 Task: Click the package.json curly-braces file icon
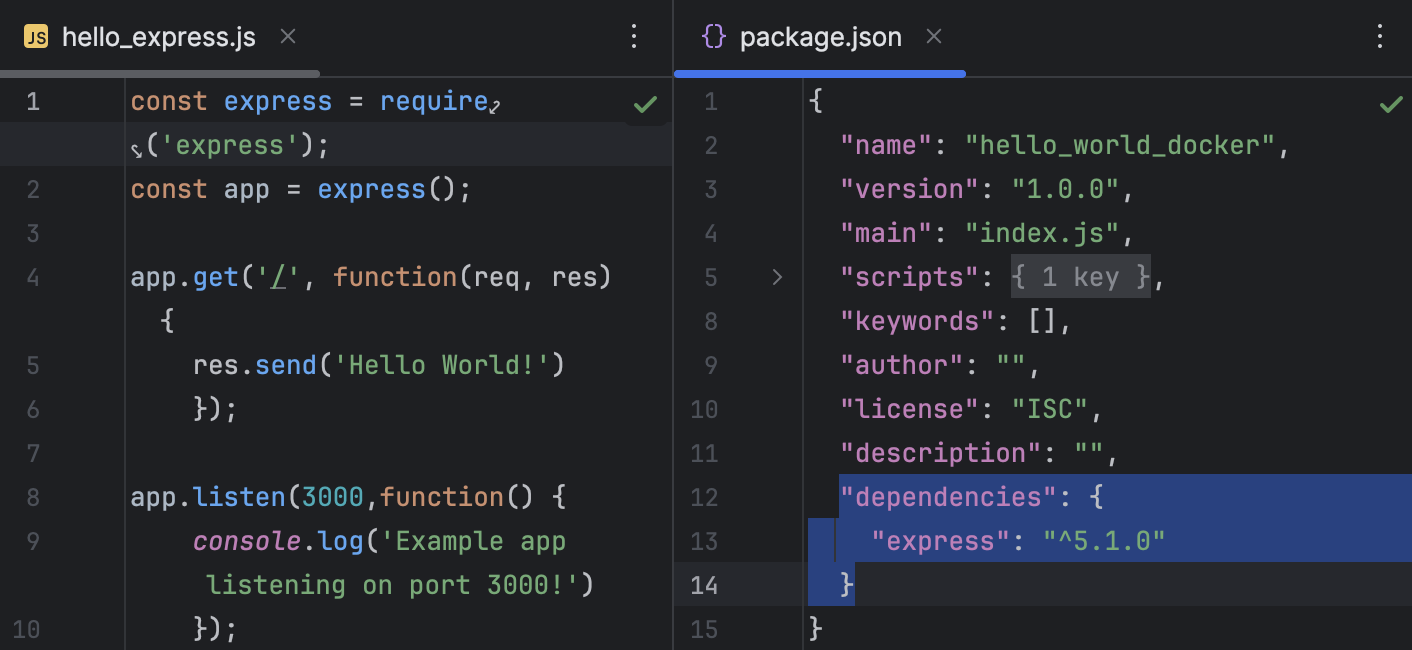pyautogui.click(x=712, y=36)
